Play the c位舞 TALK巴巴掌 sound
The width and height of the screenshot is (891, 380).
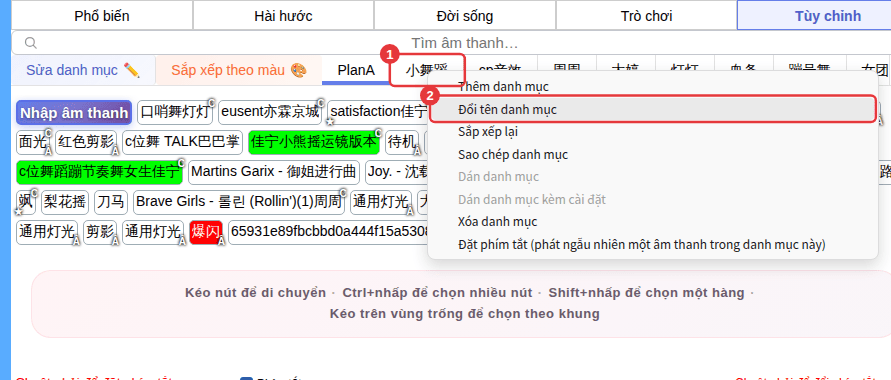pos(182,142)
